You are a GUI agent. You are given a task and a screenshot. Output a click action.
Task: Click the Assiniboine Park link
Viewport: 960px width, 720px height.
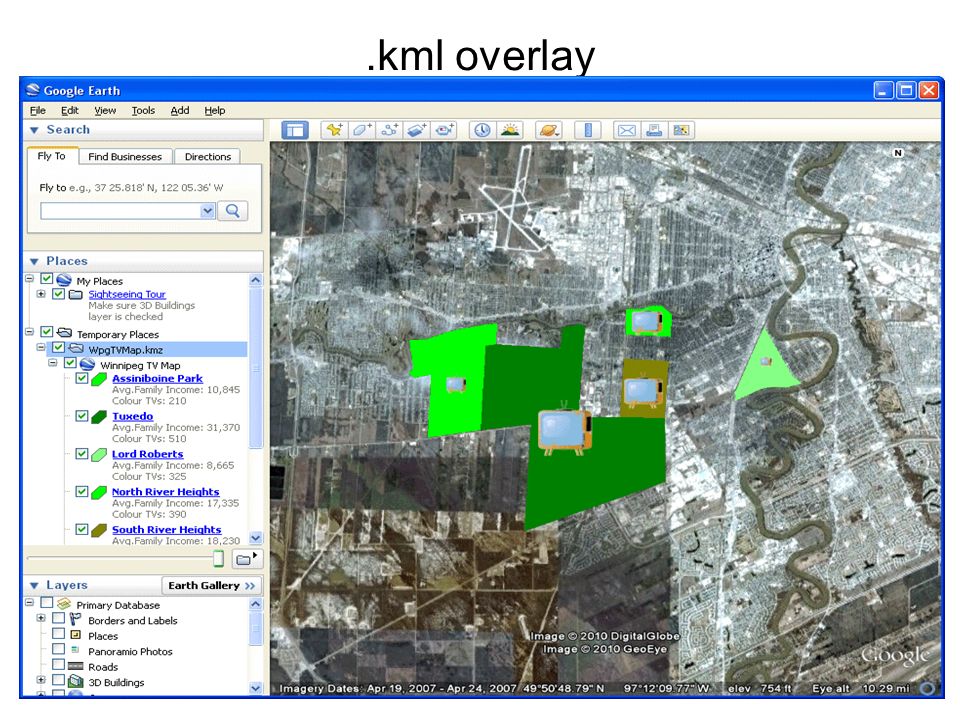157,378
